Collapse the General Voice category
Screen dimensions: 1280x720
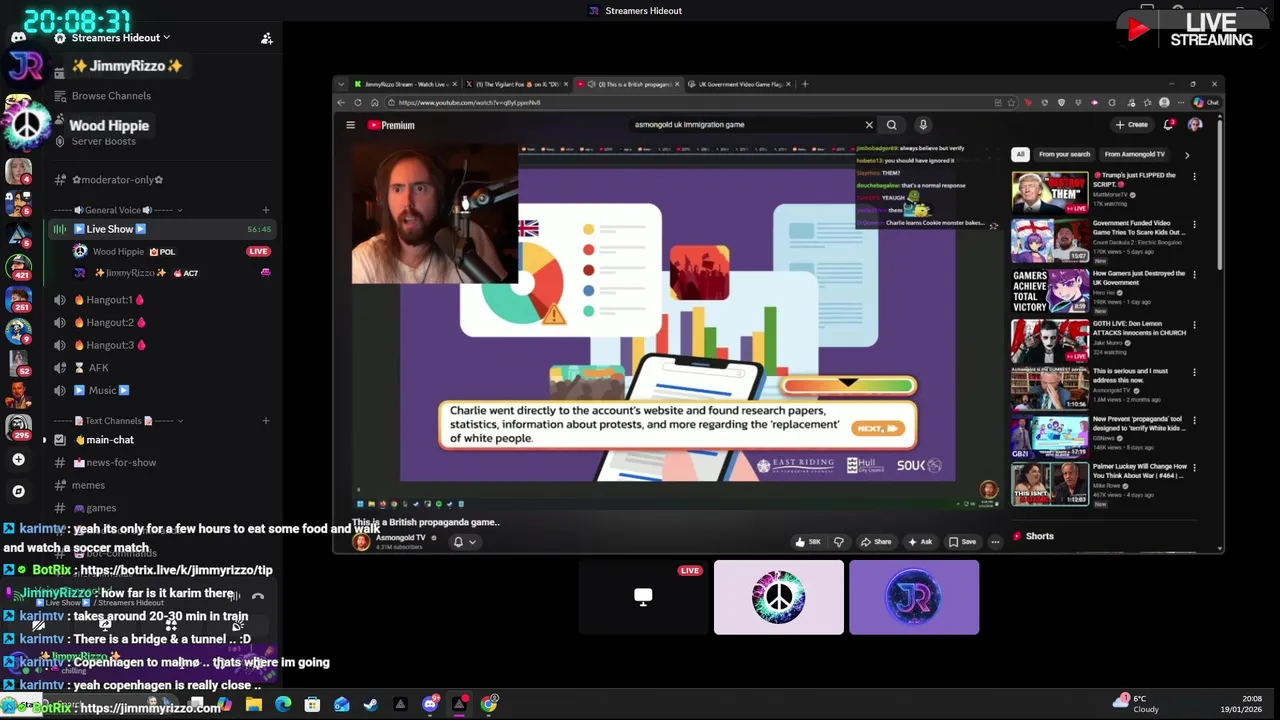(117, 210)
